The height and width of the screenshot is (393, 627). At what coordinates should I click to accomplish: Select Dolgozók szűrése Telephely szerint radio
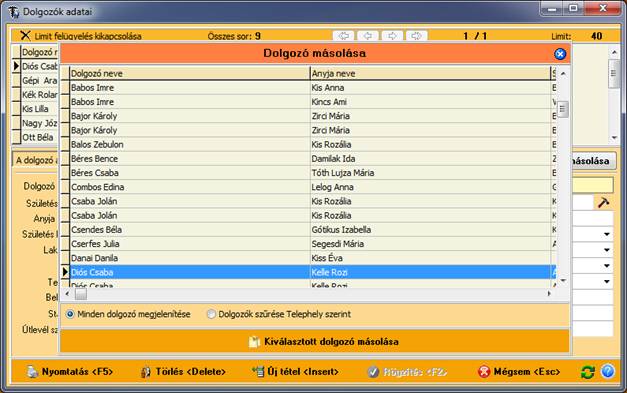pyautogui.click(x=211, y=314)
